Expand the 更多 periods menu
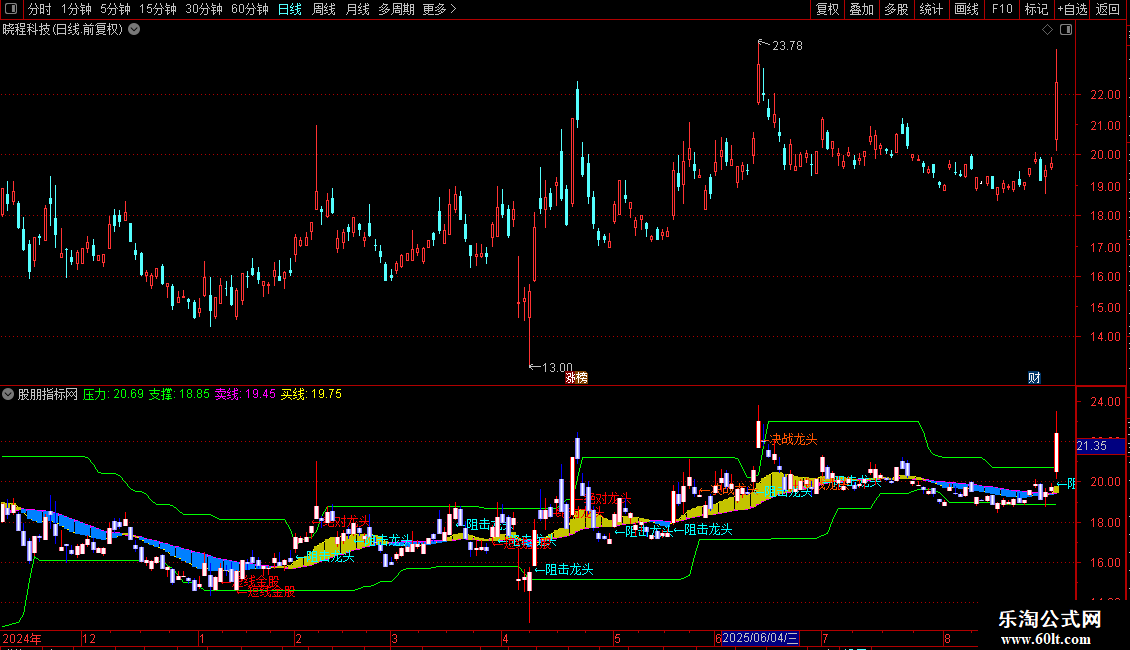Image resolution: width=1130 pixels, height=650 pixels. (440, 9)
